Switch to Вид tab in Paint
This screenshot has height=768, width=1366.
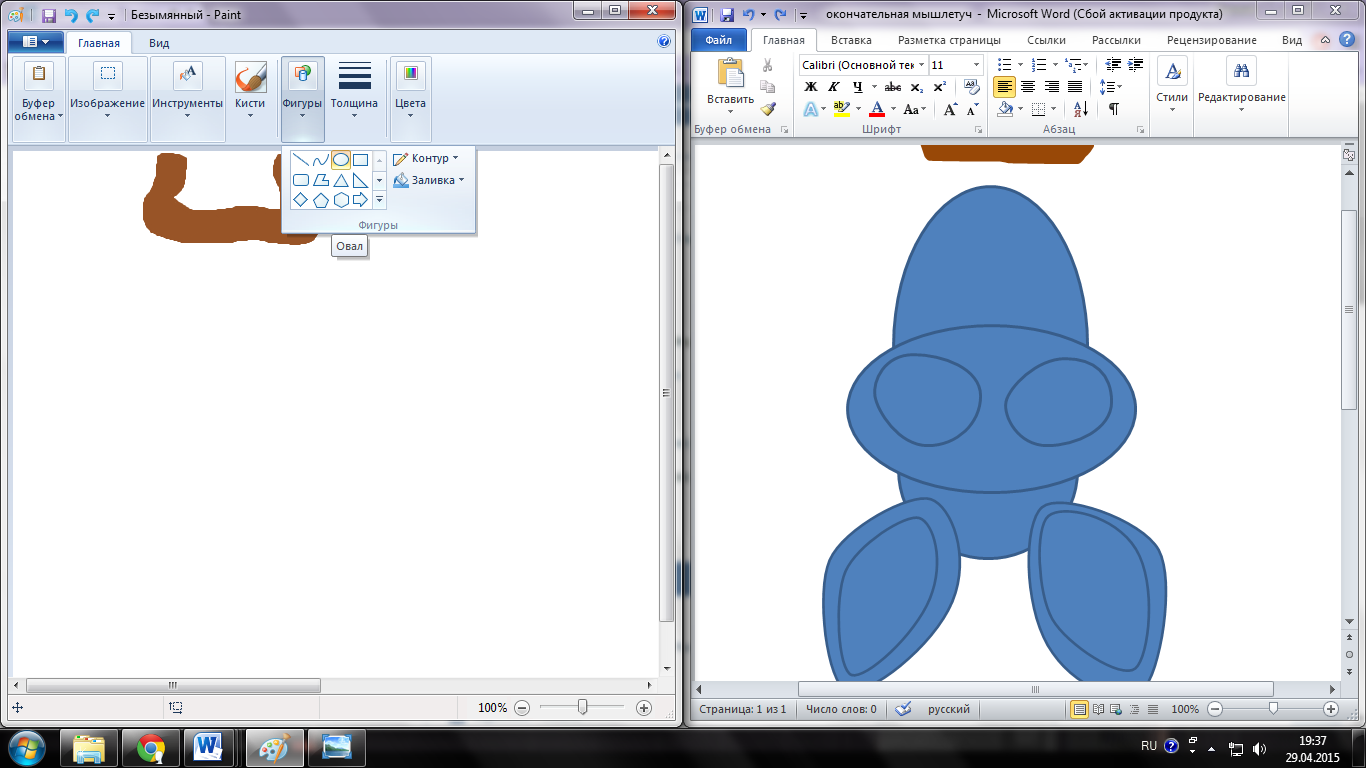[159, 43]
